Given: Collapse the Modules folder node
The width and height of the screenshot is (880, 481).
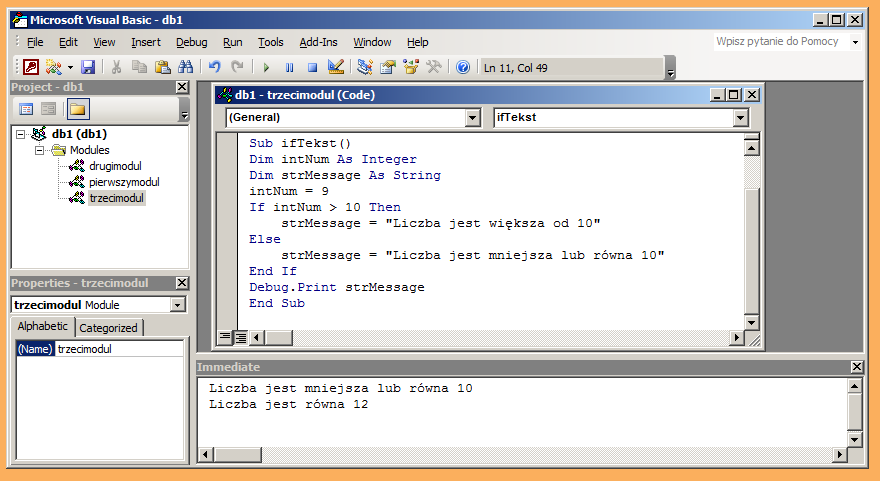Looking at the screenshot, I should (x=39, y=150).
